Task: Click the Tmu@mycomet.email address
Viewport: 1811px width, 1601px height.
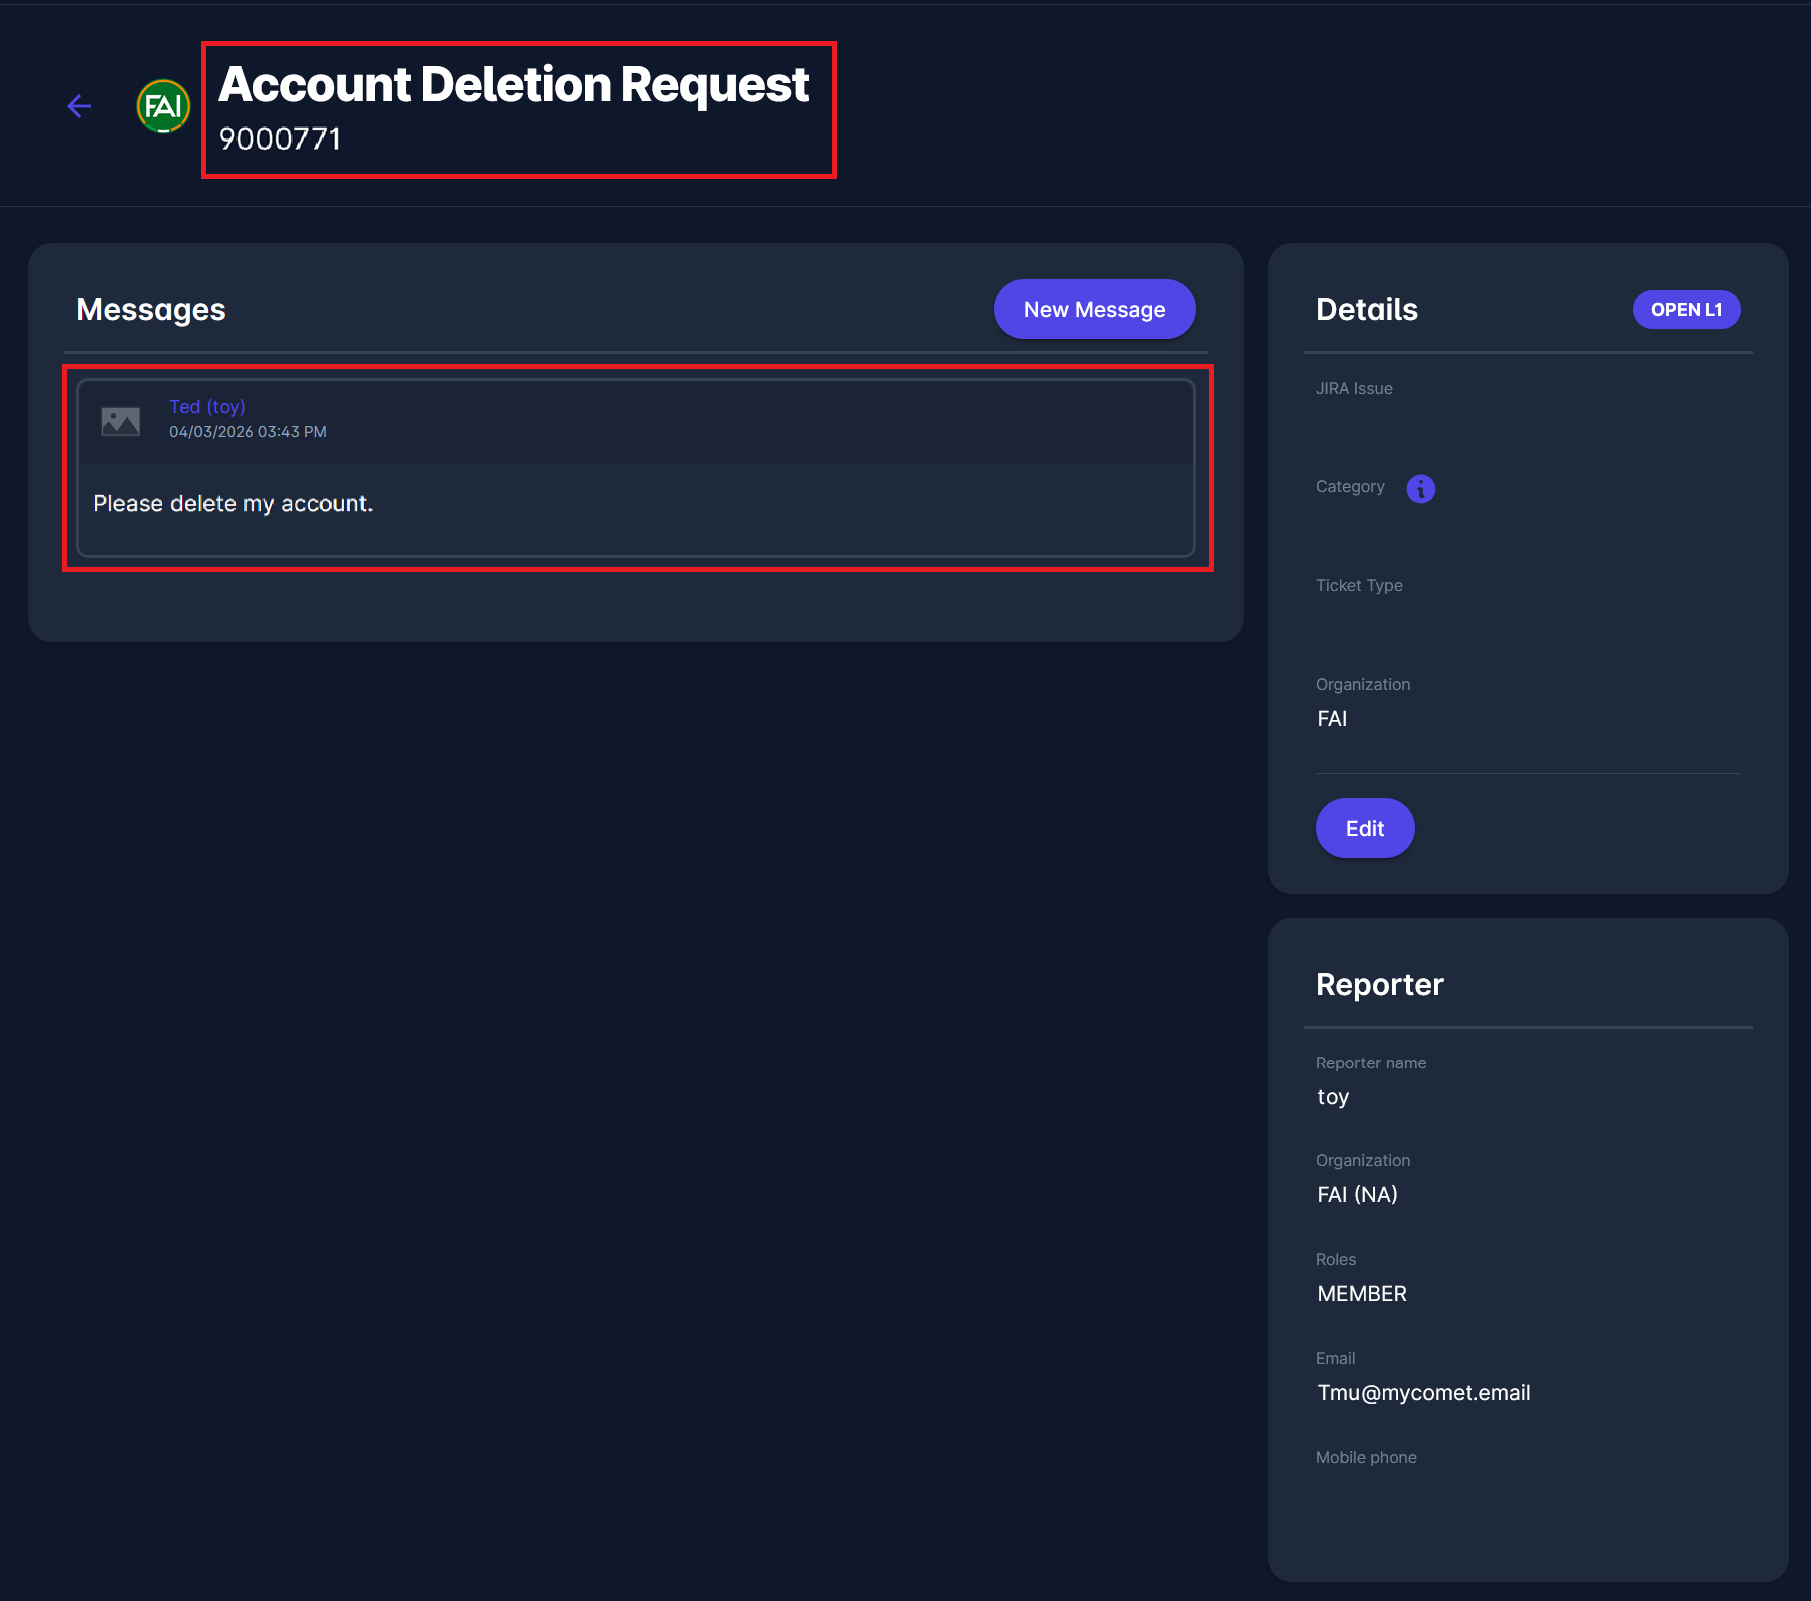Action: 1423,1393
